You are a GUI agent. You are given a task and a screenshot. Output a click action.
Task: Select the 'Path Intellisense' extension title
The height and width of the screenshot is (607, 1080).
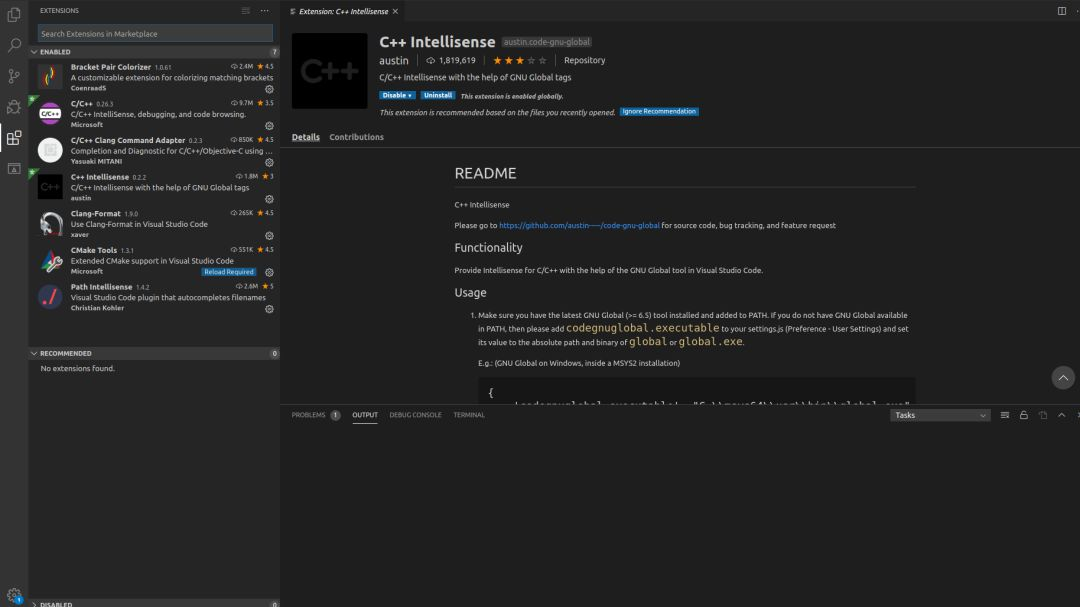101,287
